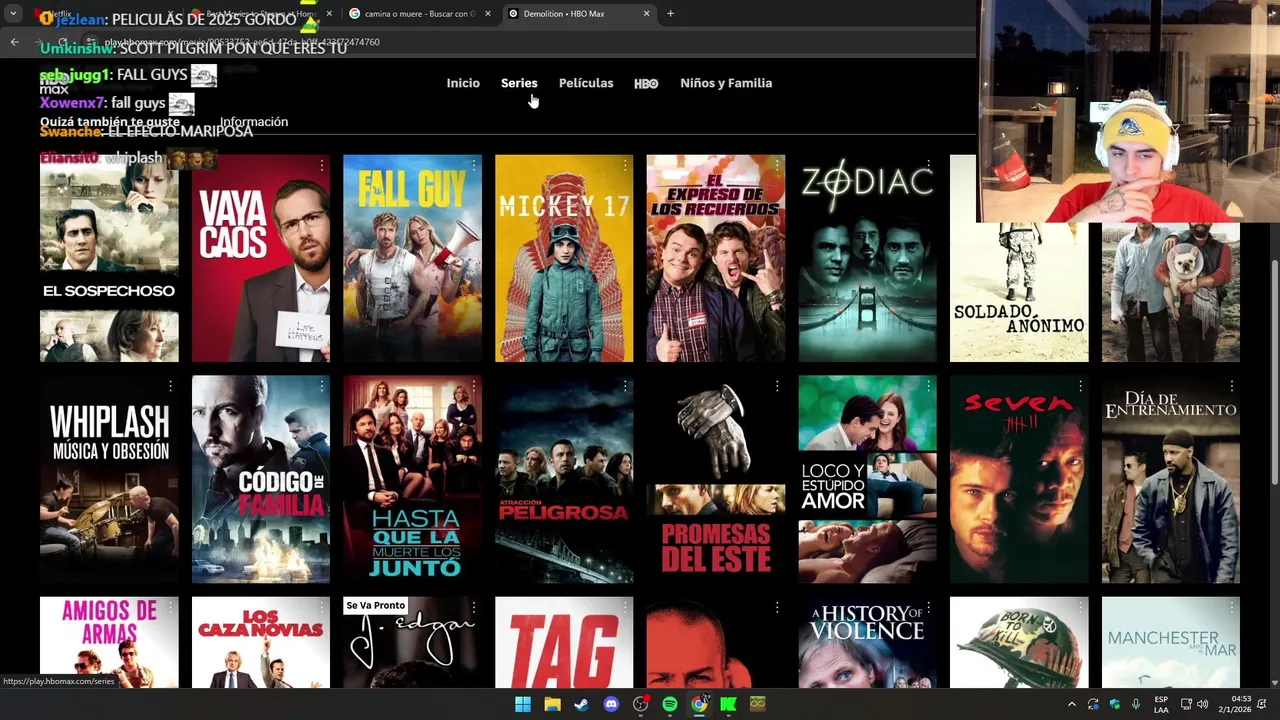Open Manchester by the Sea poster
The height and width of the screenshot is (720, 1280).
[x=1170, y=642]
